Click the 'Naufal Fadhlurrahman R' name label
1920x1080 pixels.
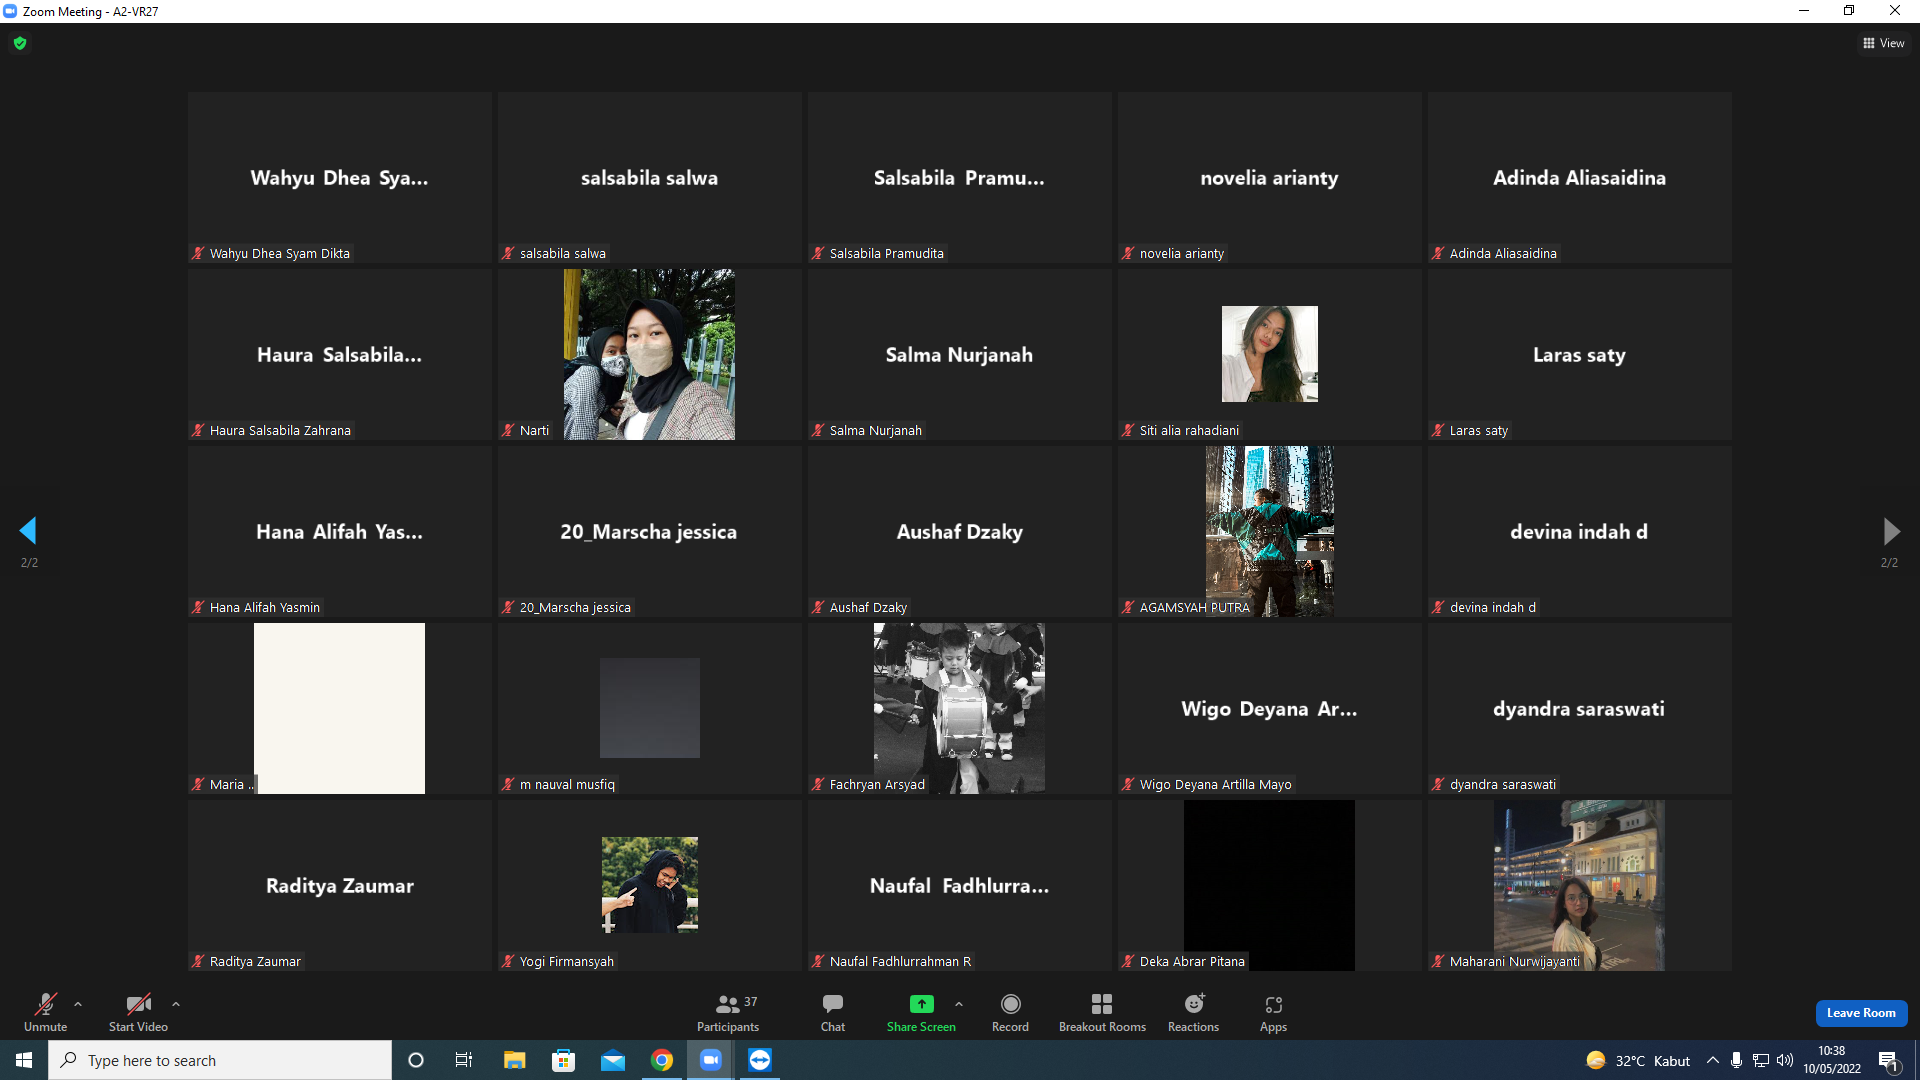(900, 962)
